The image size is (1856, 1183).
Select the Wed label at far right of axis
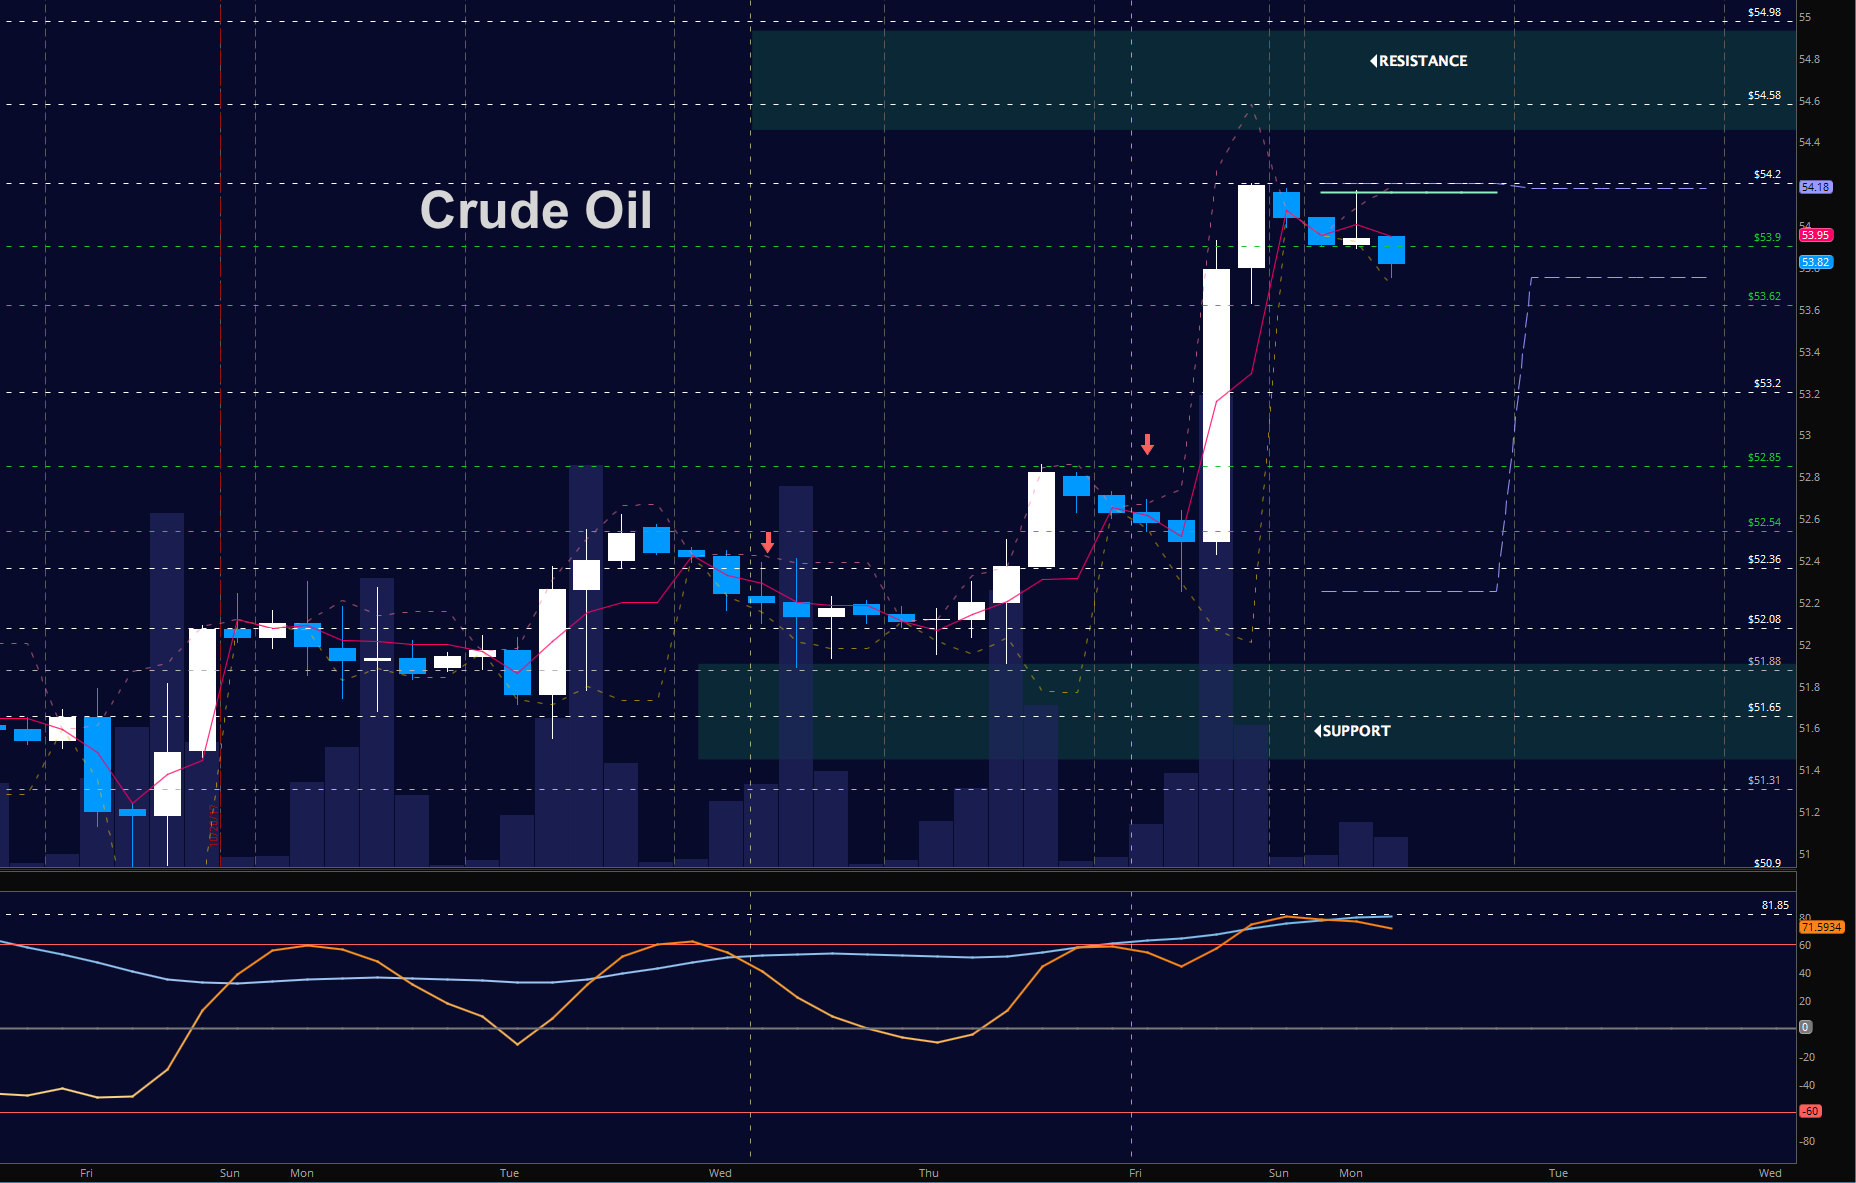(1771, 1173)
